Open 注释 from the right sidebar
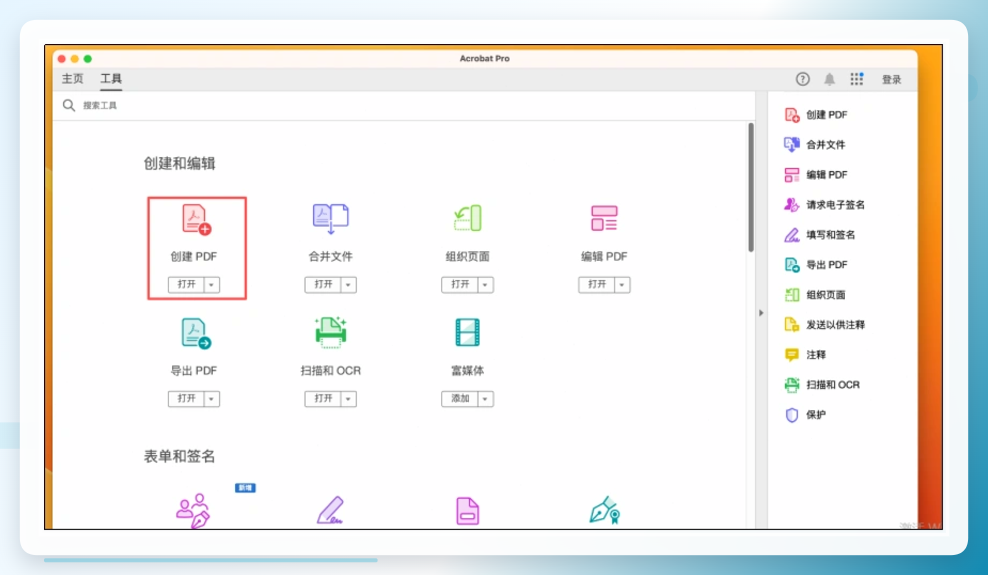This screenshot has width=988, height=575. tap(805, 355)
